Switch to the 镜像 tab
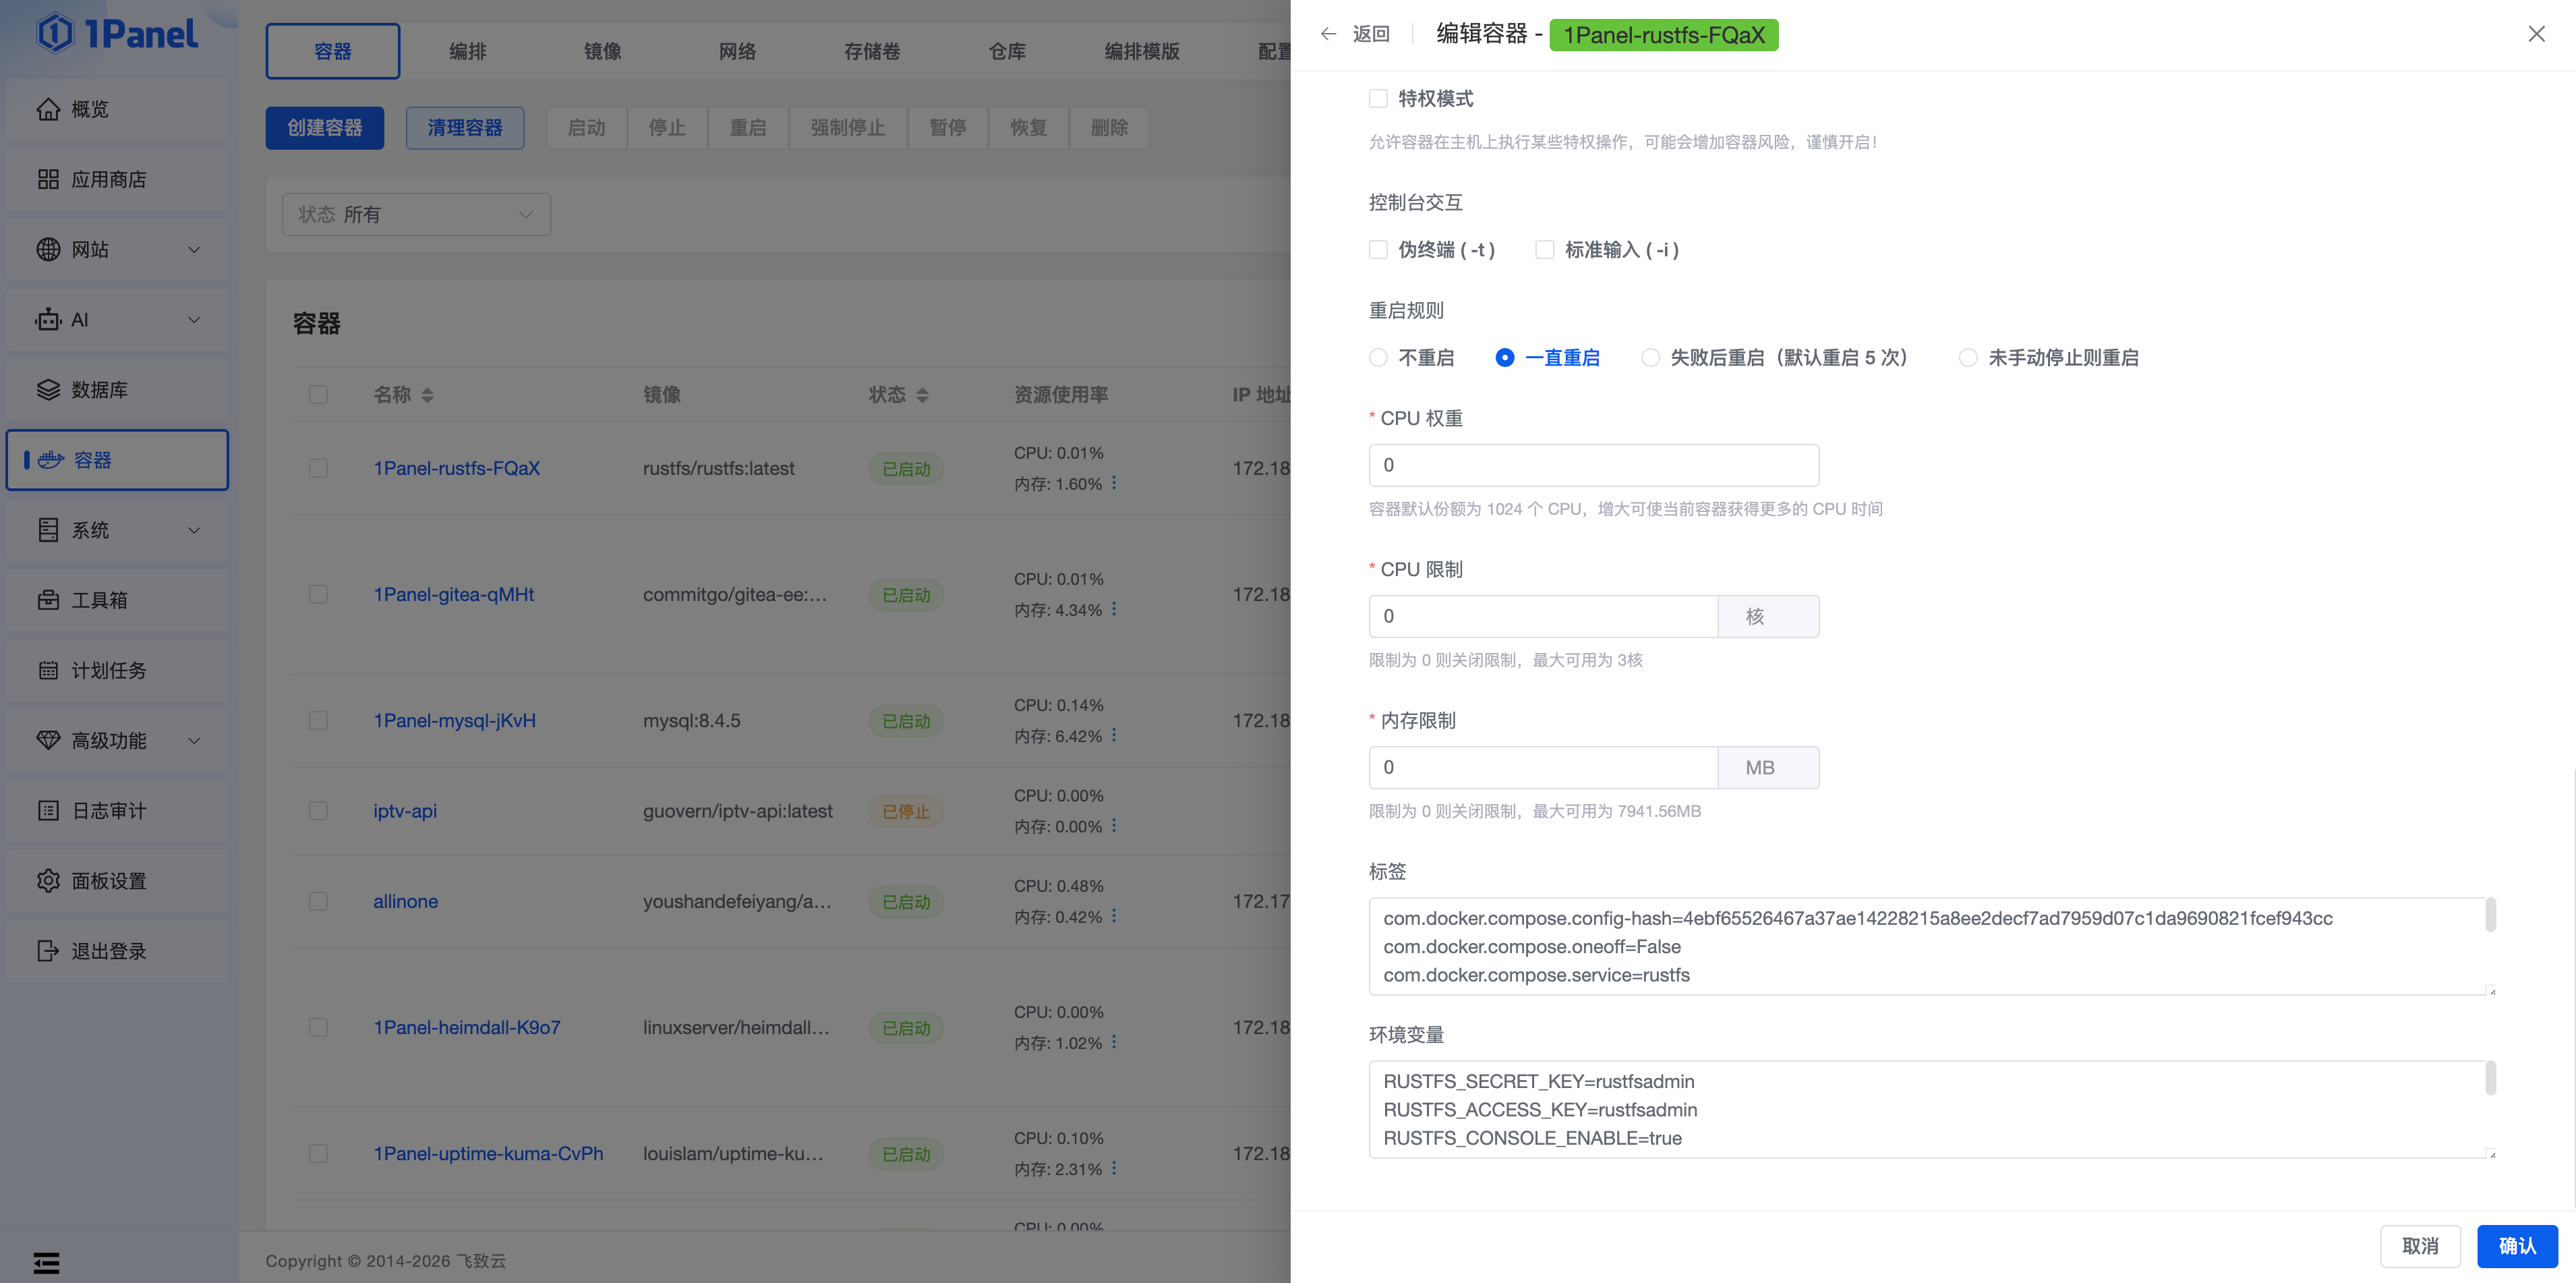 click(x=602, y=51)
